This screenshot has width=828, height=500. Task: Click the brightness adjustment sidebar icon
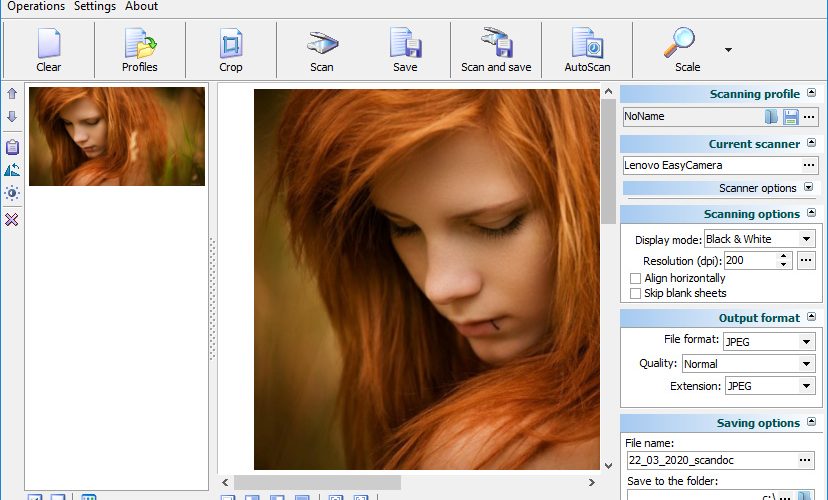click(x=12, y=193)
